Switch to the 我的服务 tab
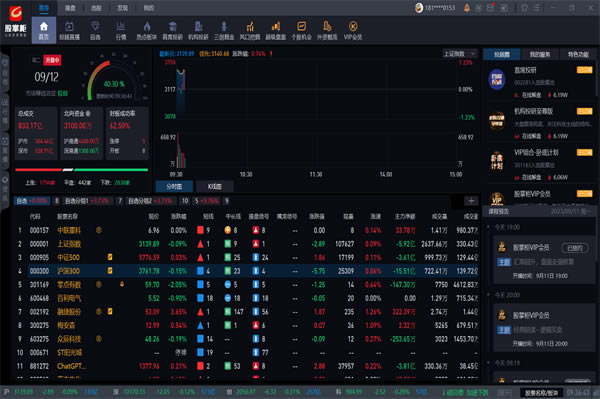The height and width of the screenshot is (399, 600). point(540,55)
